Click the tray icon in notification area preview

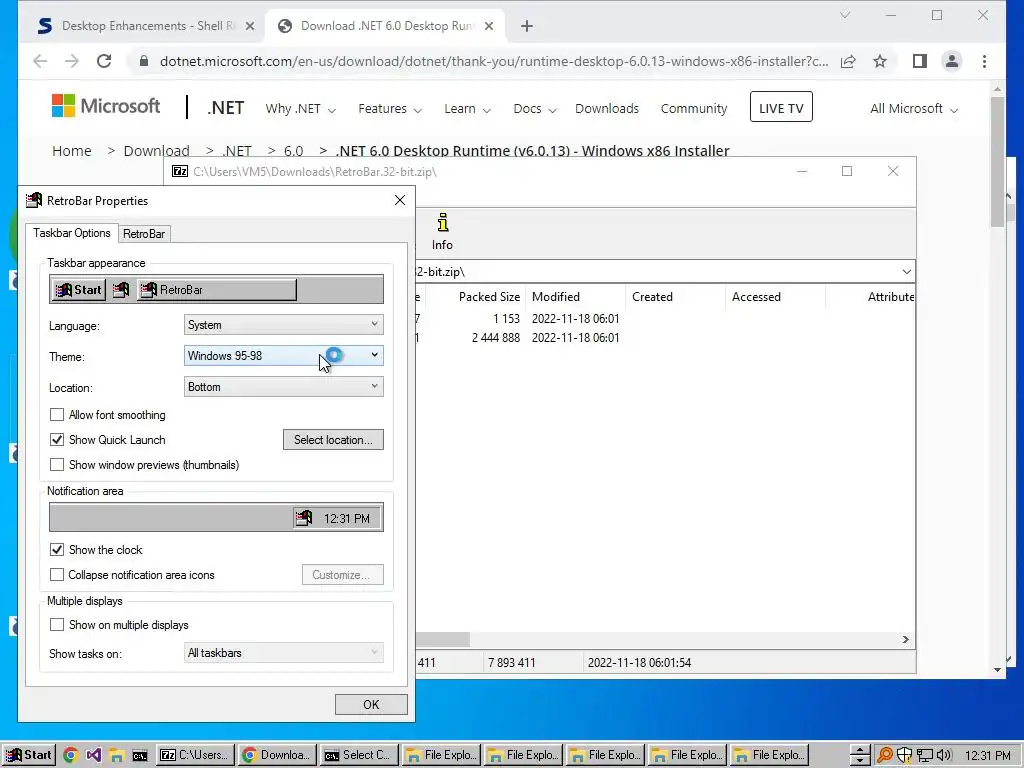[x=303, y=518]
